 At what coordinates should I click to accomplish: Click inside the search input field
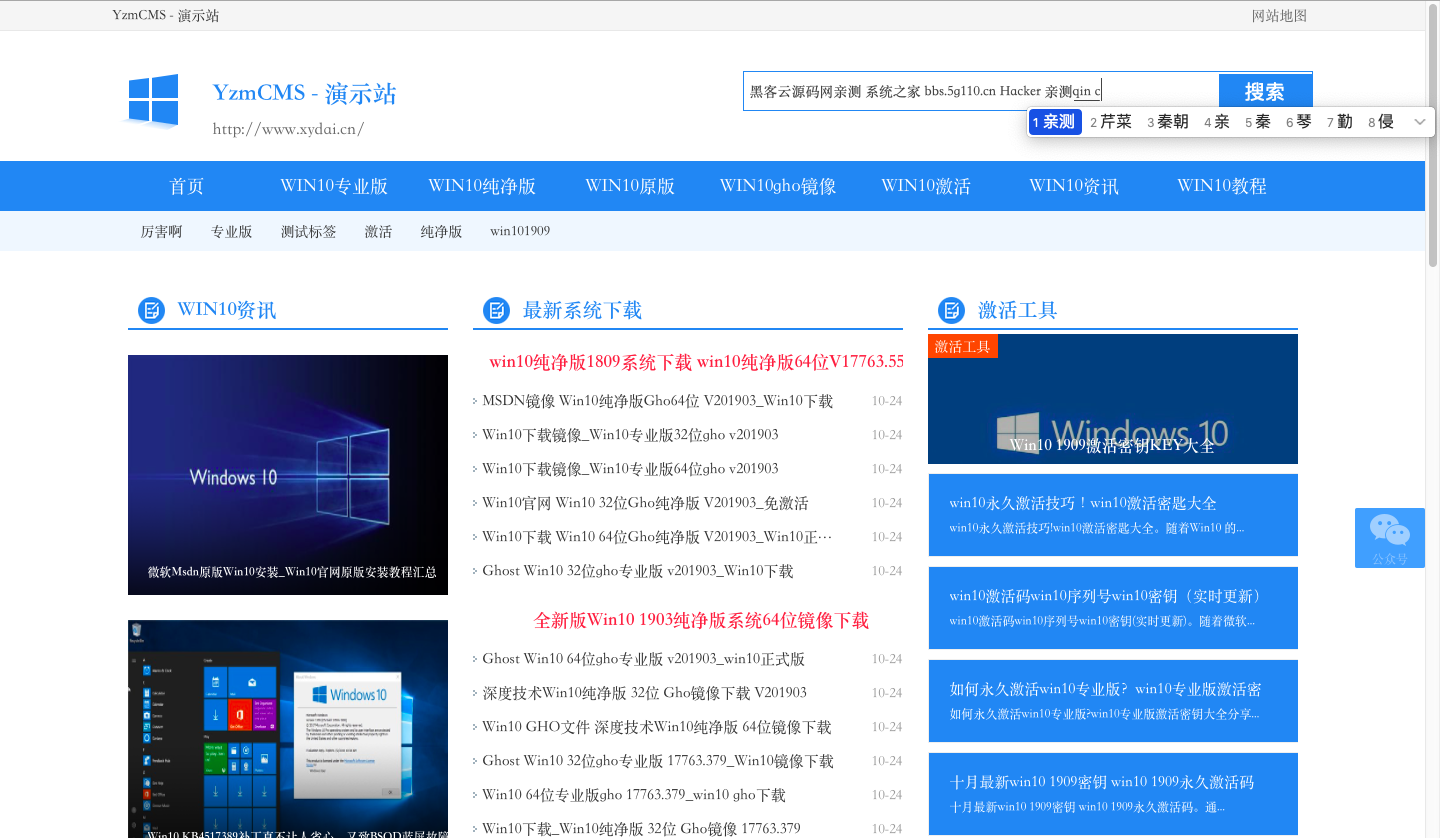click(980, 91)
